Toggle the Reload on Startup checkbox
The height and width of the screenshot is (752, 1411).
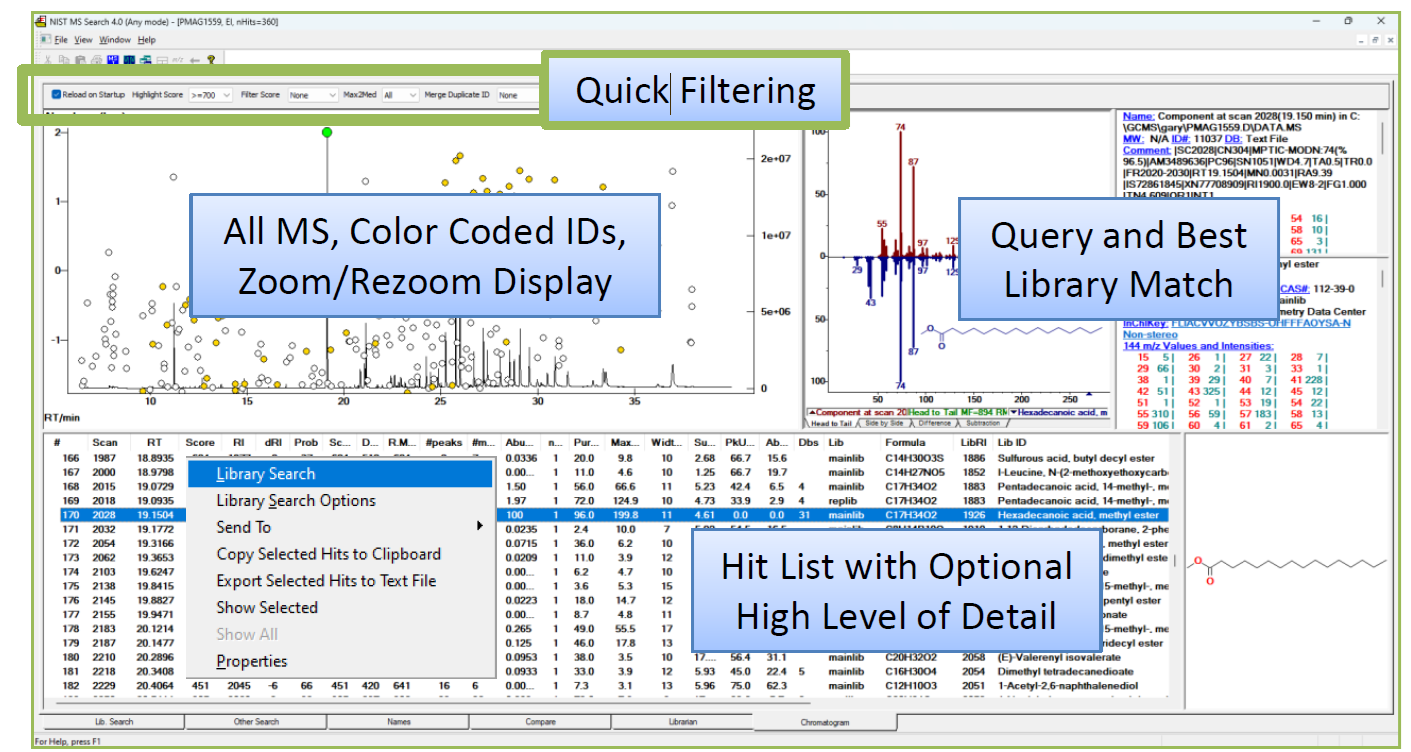coord(56,95)
